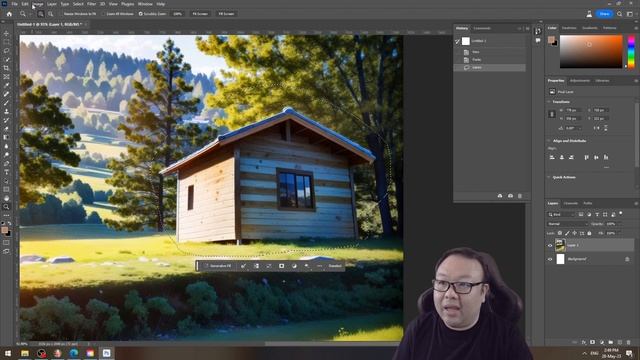Switch to the Swatches tab
The height and width of the screenshot is (360, 640).
click(569, 28)
